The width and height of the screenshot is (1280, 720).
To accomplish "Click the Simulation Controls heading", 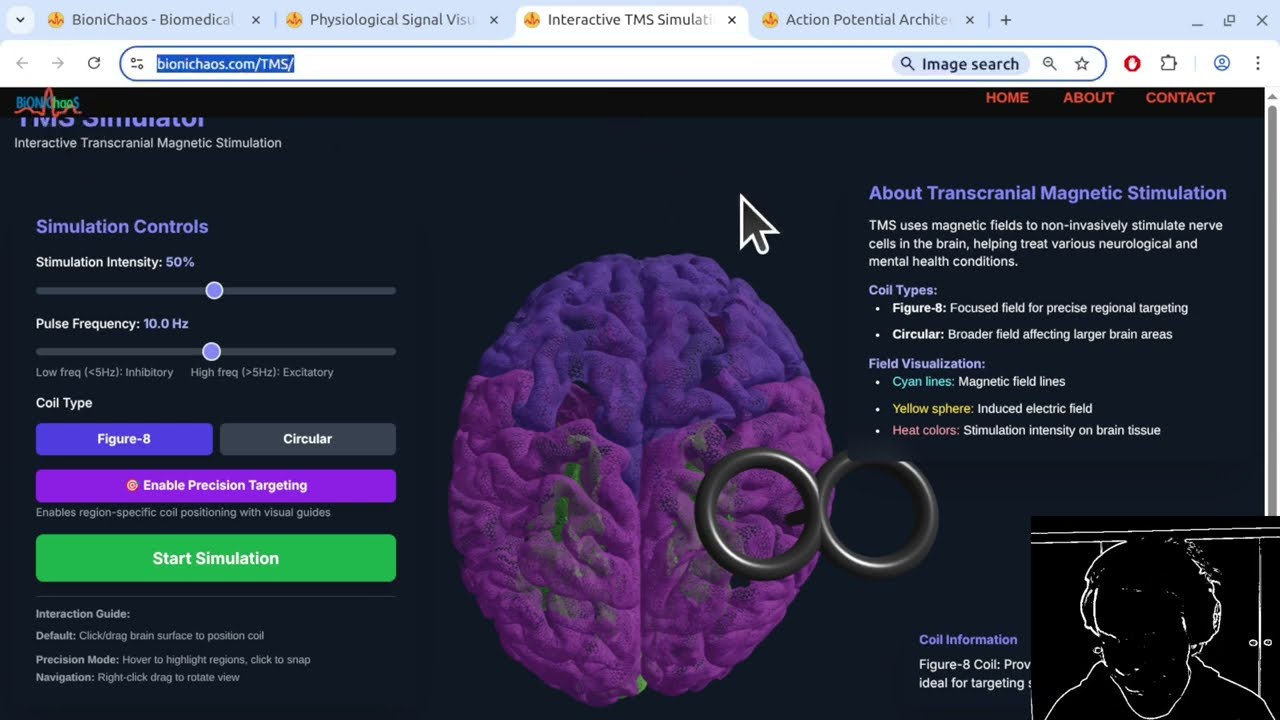I will (122, 227).
